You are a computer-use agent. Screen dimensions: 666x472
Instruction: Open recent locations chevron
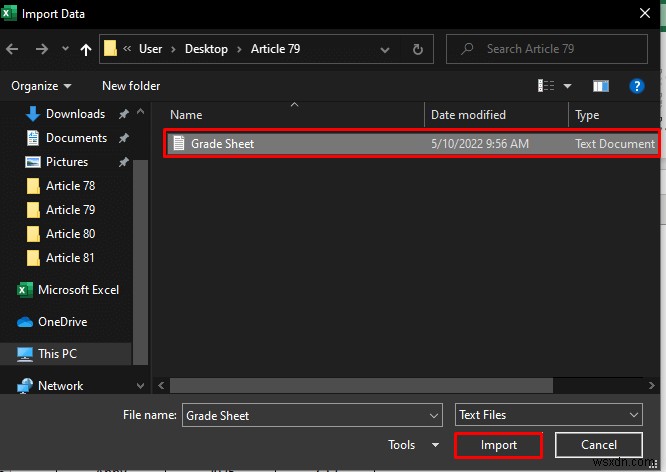(65, 49)
